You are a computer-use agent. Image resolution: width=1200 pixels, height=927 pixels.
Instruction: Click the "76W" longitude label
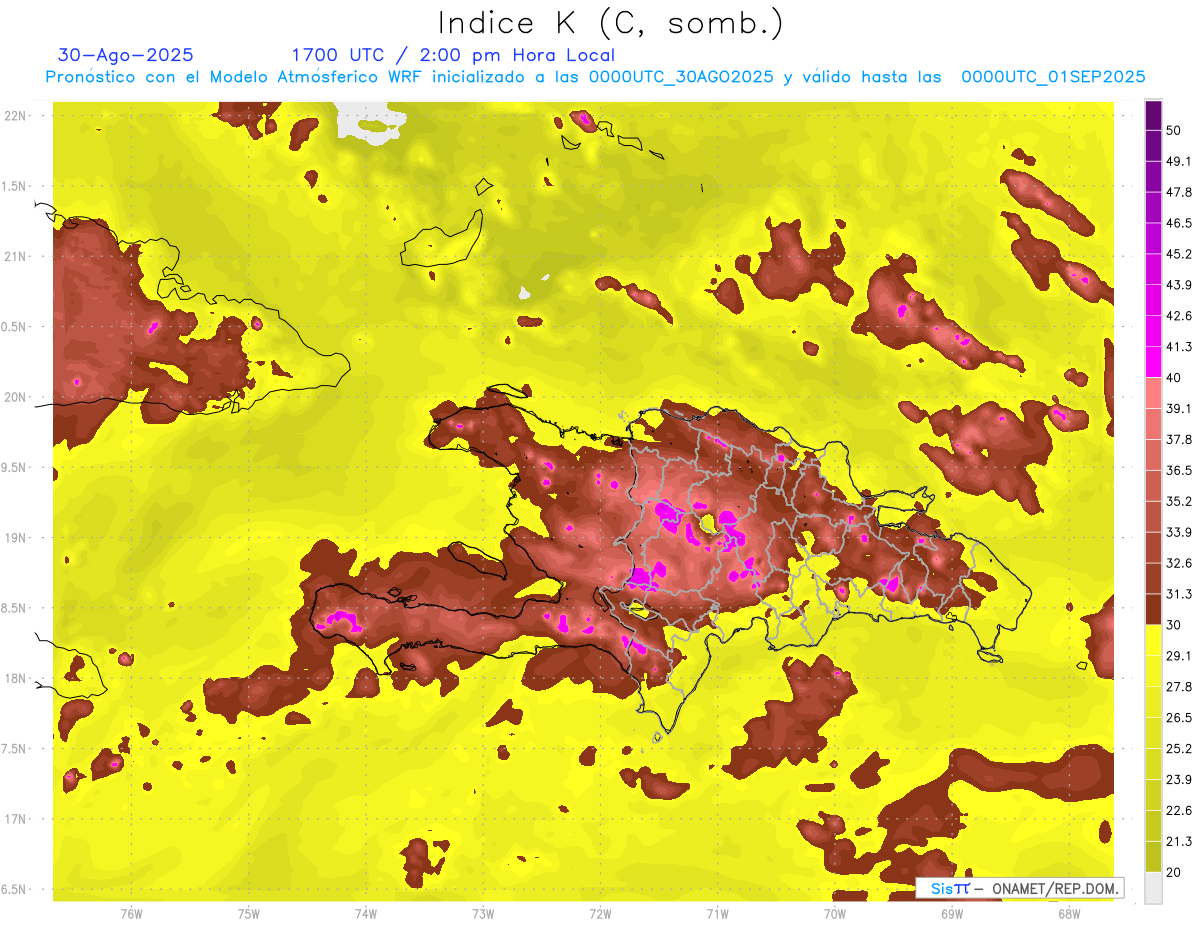click(x=131, y=913)
